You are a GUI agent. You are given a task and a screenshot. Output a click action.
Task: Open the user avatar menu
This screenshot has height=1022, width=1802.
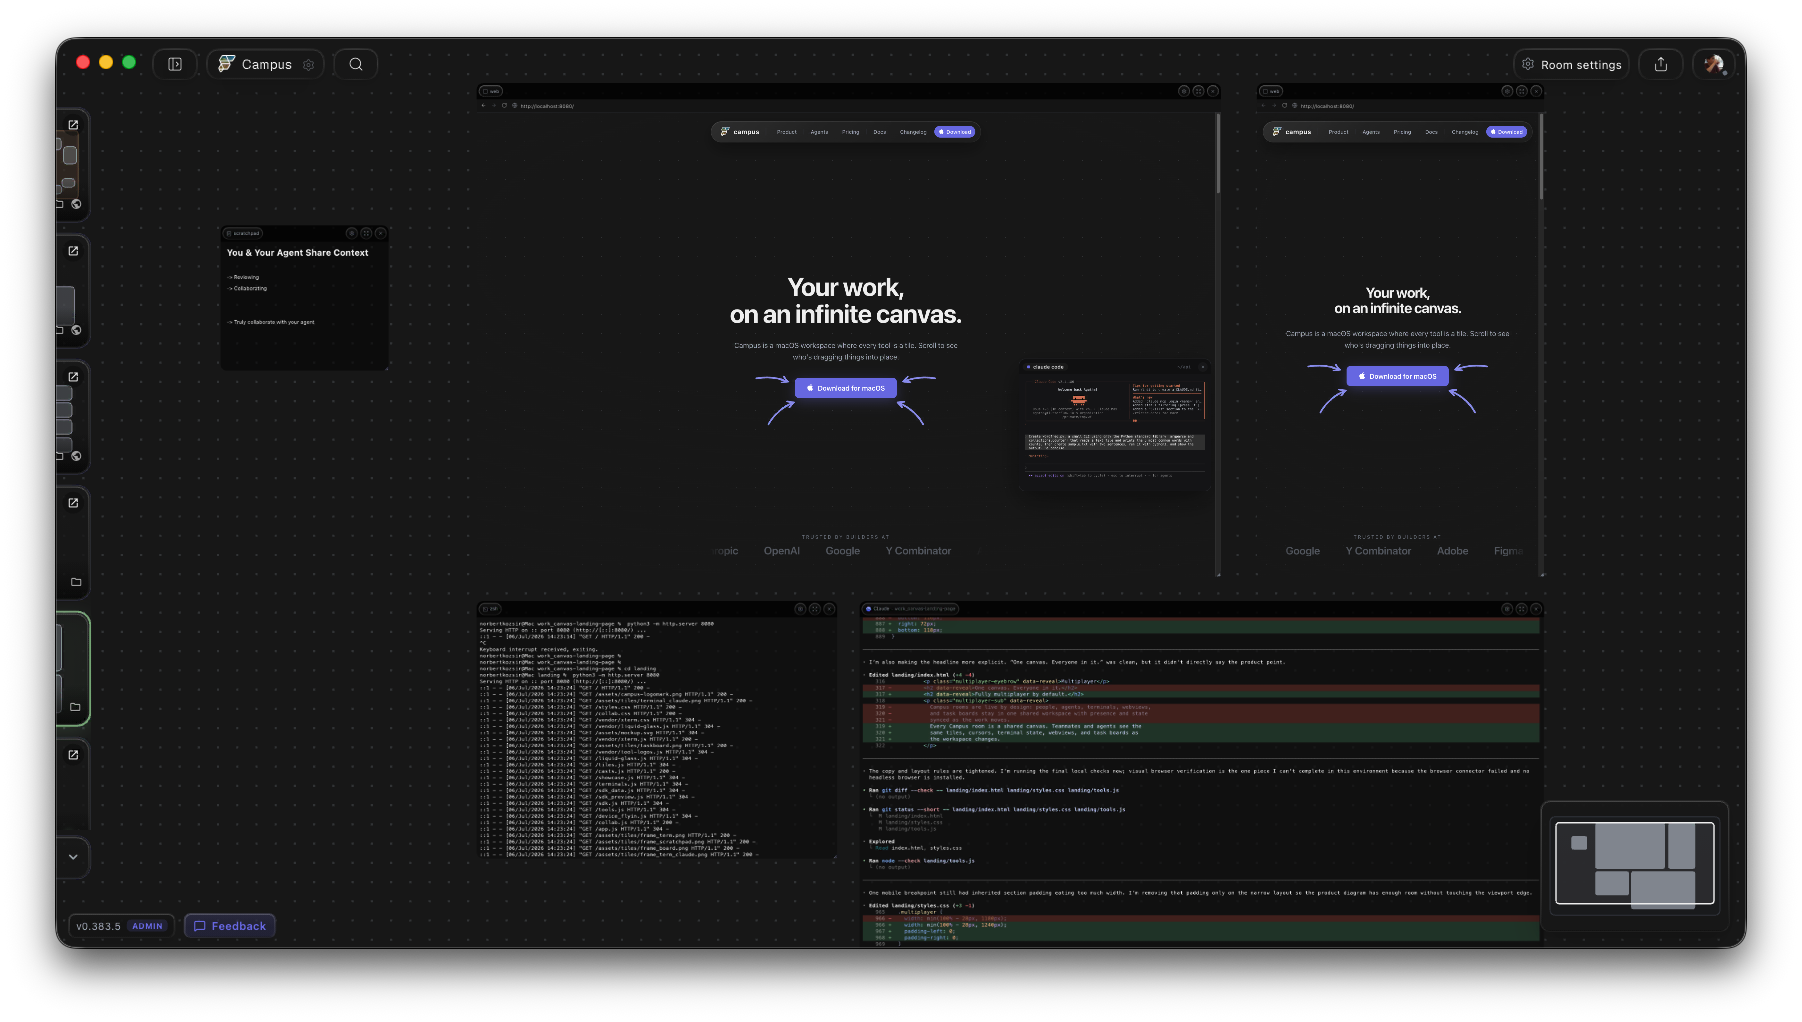tap(1714, 64)
